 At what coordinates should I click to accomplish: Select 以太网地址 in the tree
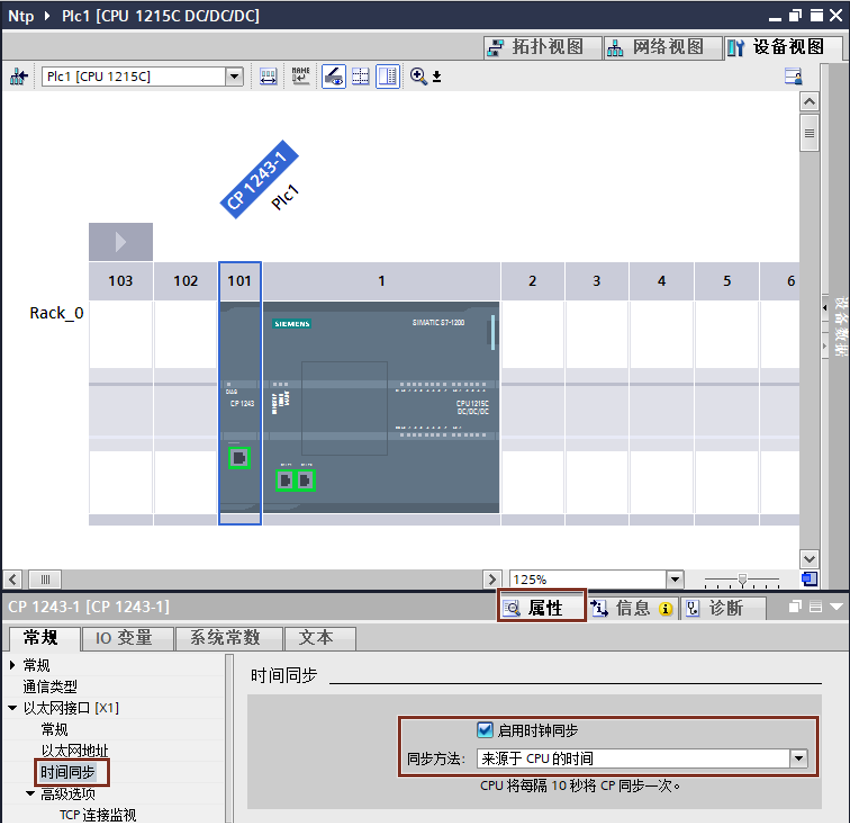(75, 751)
